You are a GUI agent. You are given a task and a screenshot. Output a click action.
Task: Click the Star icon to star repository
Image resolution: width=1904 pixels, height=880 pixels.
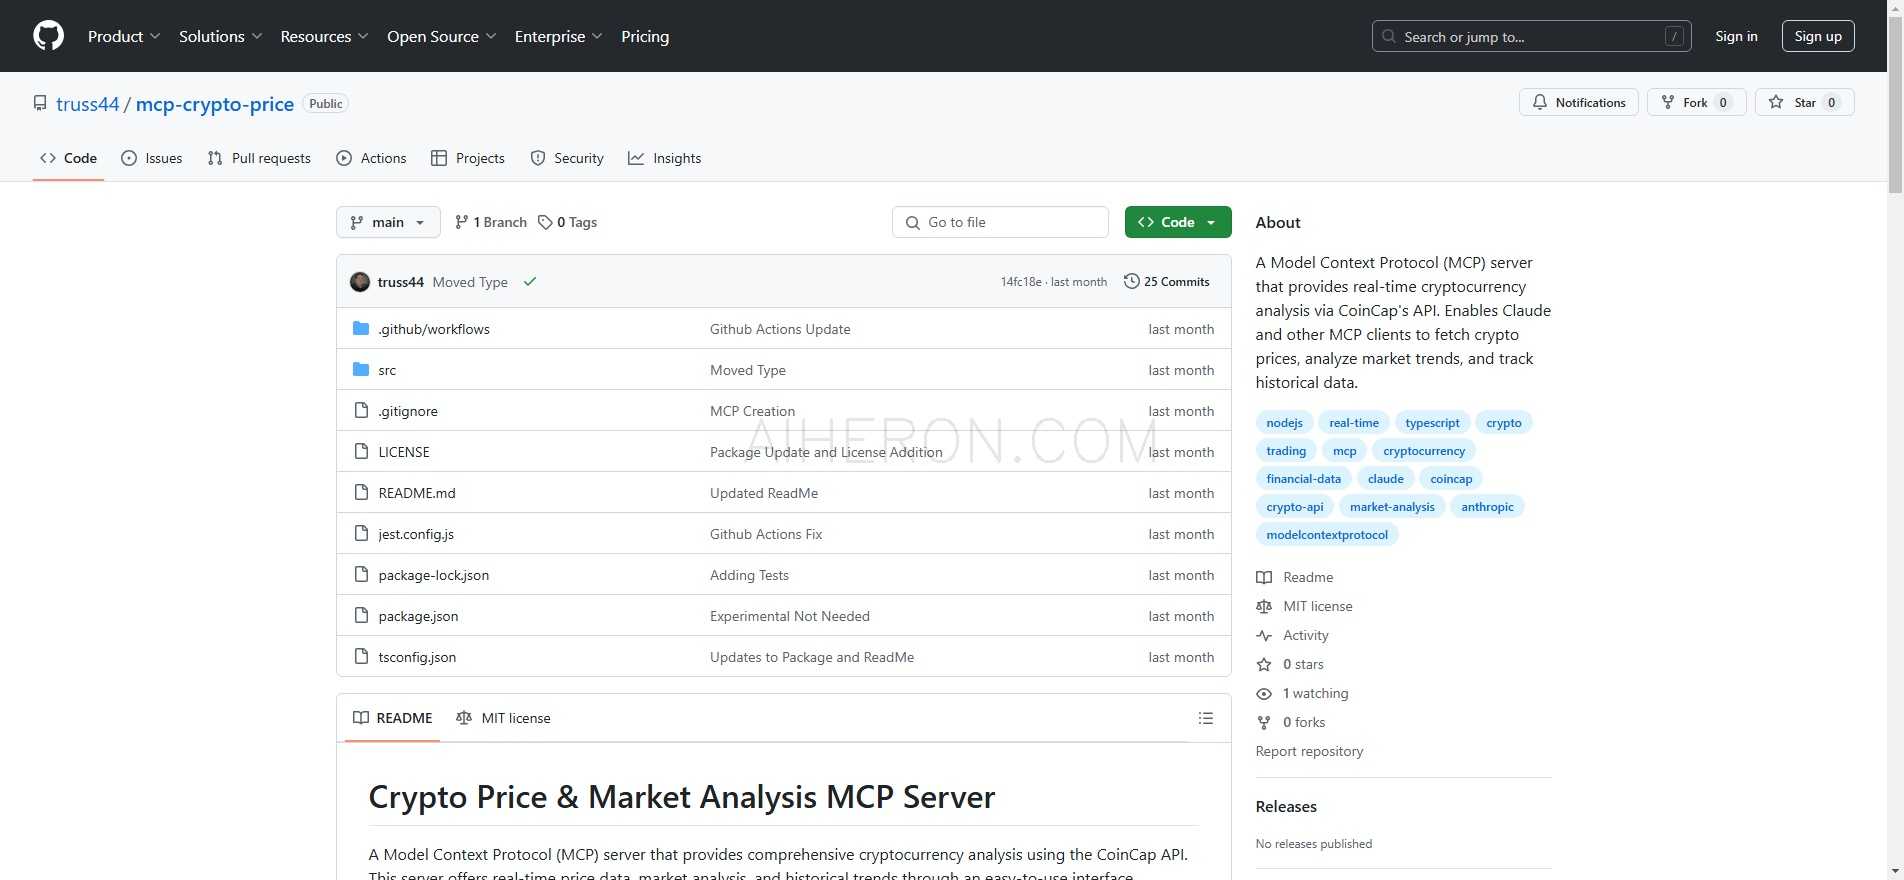point(1776,102)
